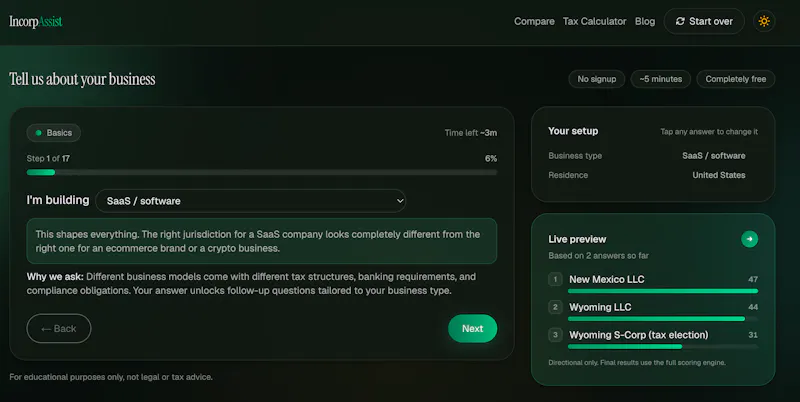Click the IncorpAssist logo
The image size is (800, 402).
click(36, 21)
